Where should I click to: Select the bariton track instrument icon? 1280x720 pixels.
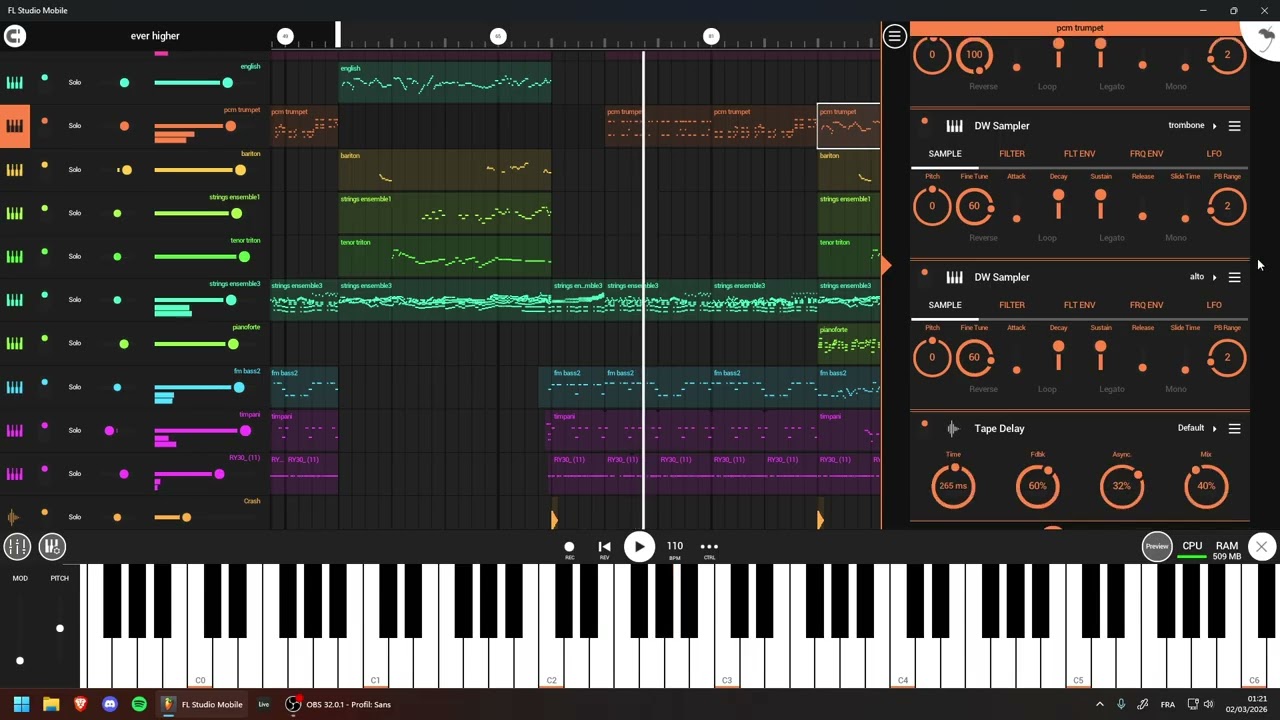tap(15, 169)
